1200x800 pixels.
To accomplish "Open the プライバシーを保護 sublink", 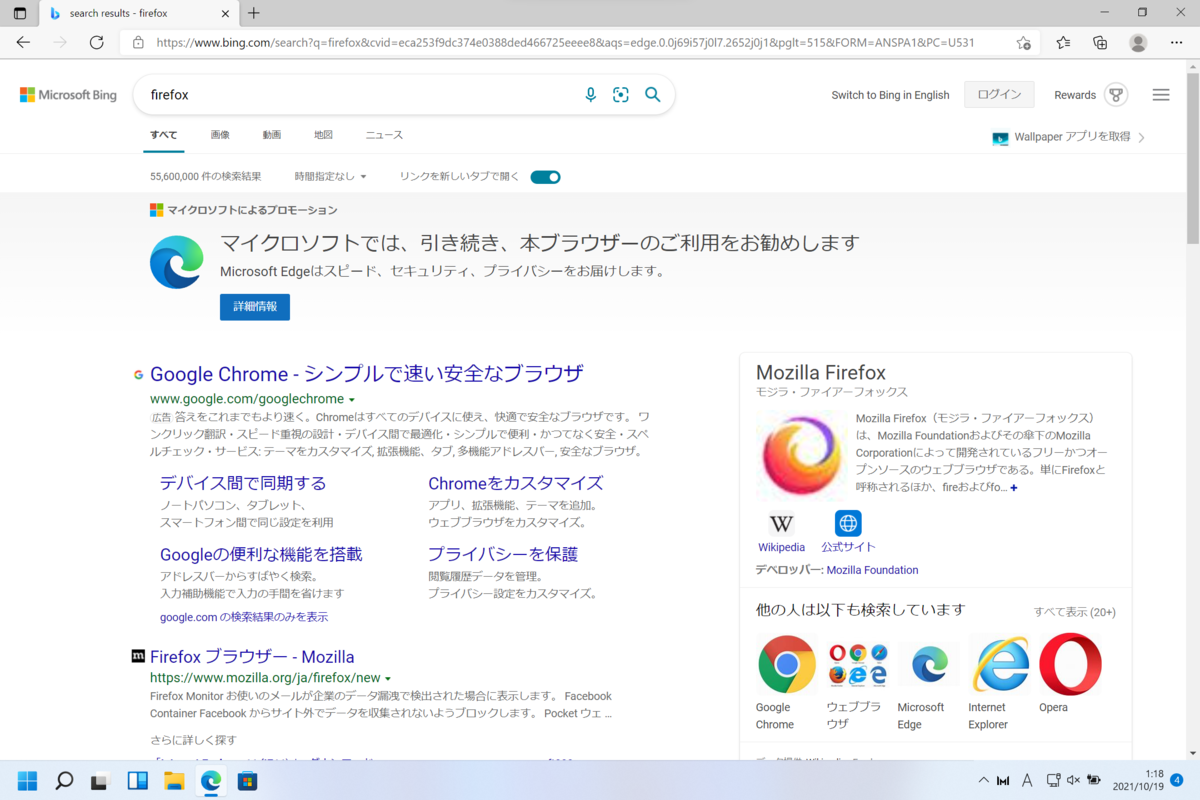I will tap(503, 554).
